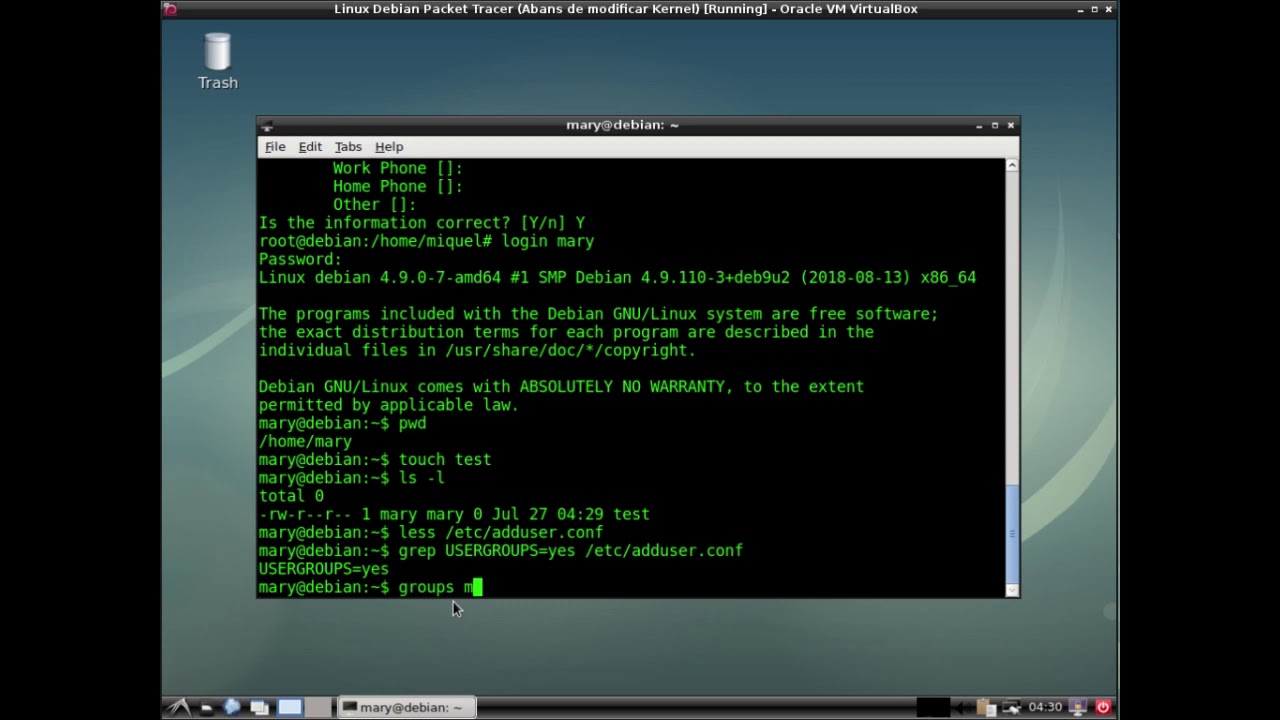
Task: Click the 'Work Phone []:' line
Action: pyautogui.click(x=398, y=168)
